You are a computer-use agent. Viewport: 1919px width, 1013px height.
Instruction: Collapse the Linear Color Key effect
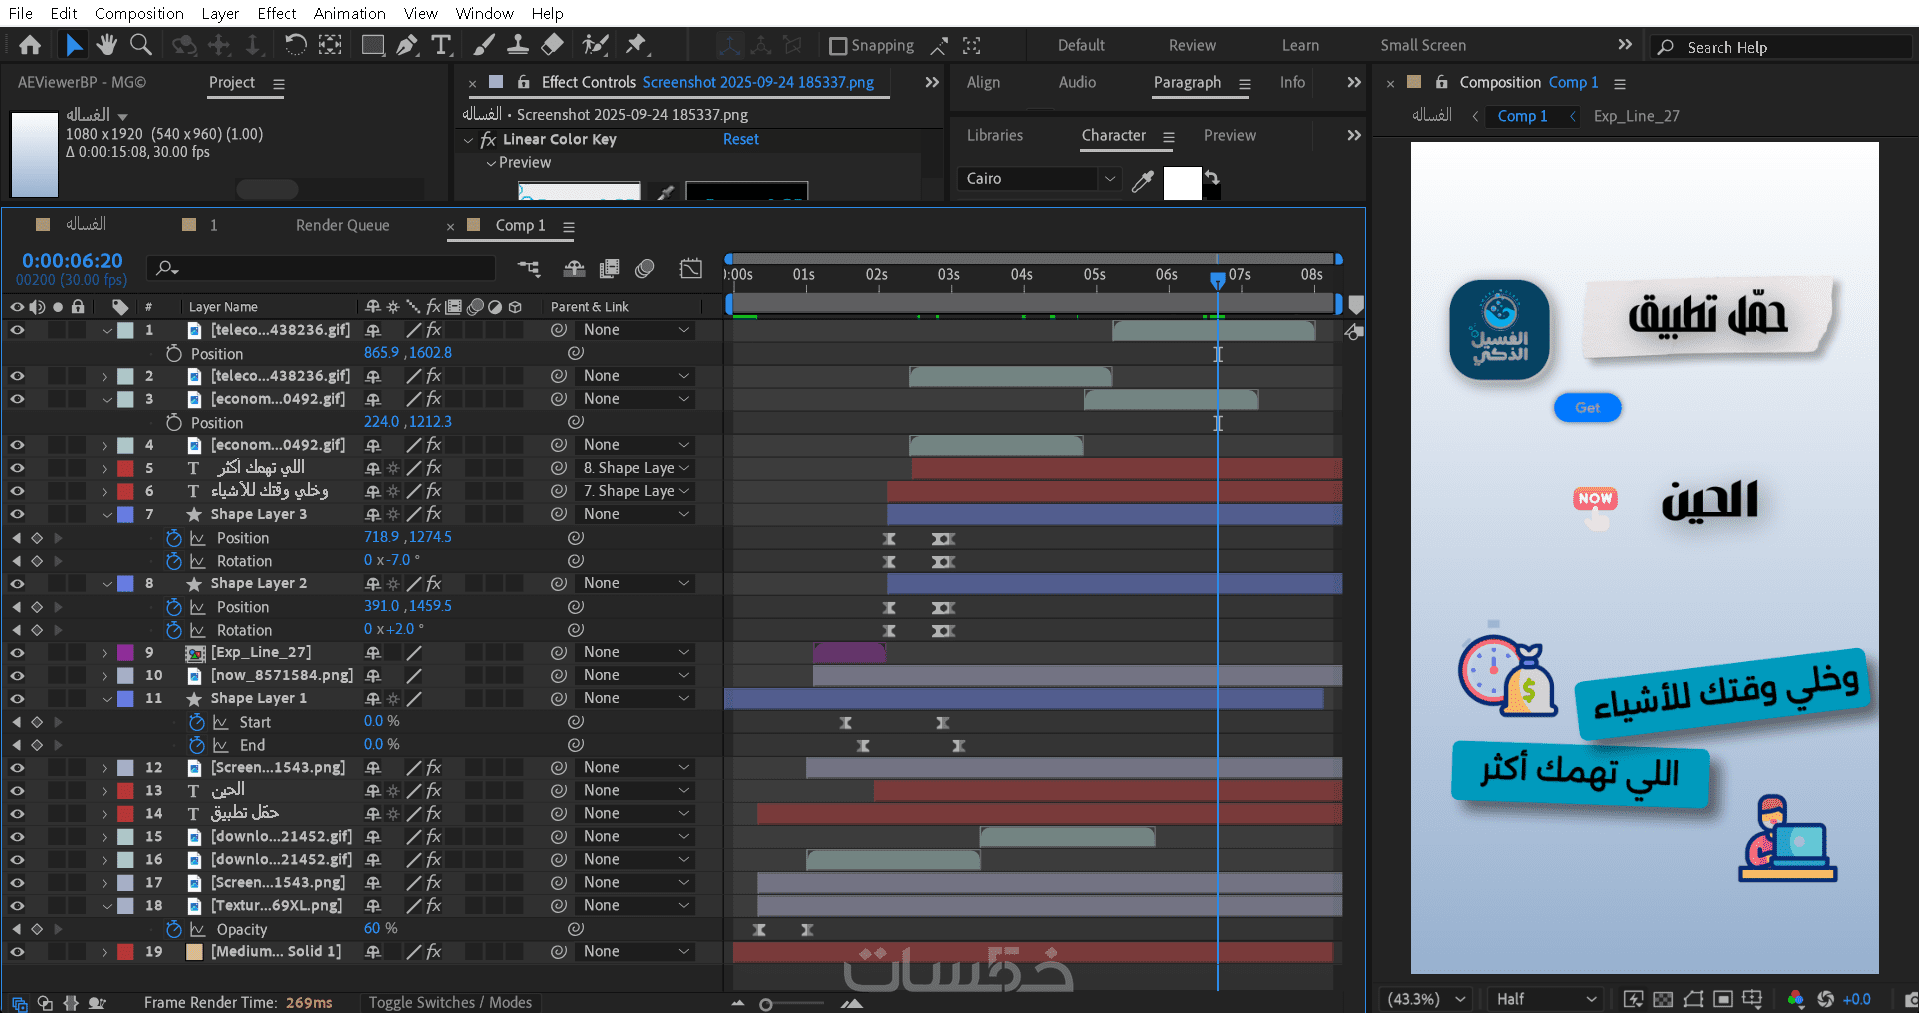tap(469, 140)
